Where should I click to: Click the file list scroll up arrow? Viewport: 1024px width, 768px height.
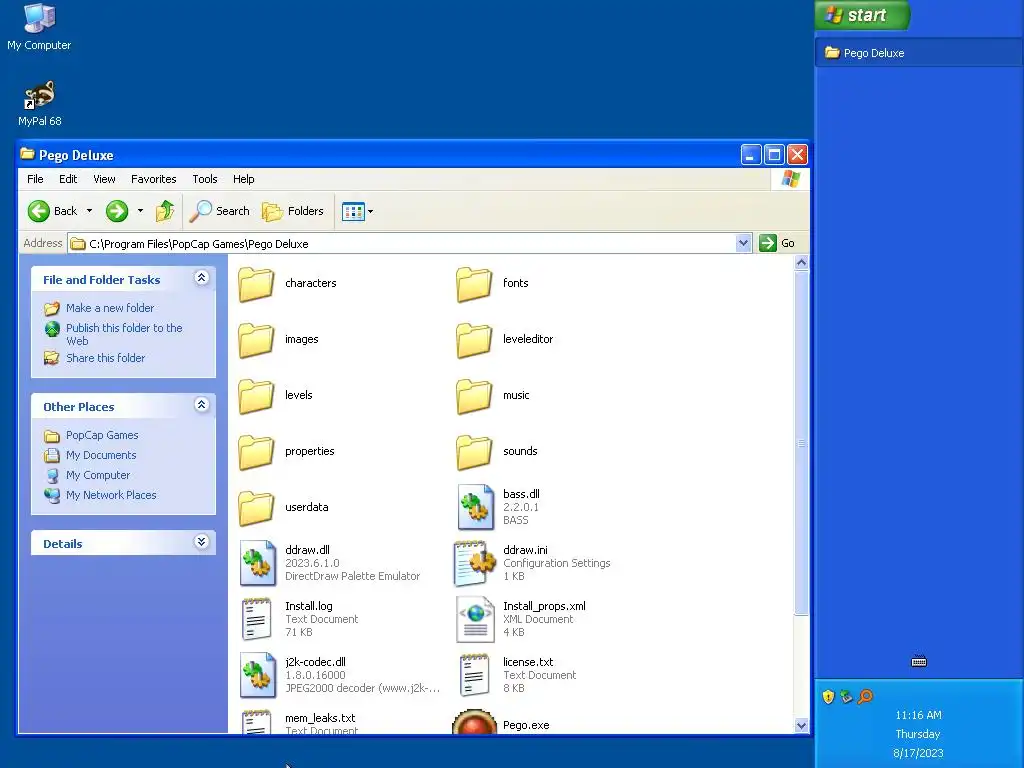(801, 263)
